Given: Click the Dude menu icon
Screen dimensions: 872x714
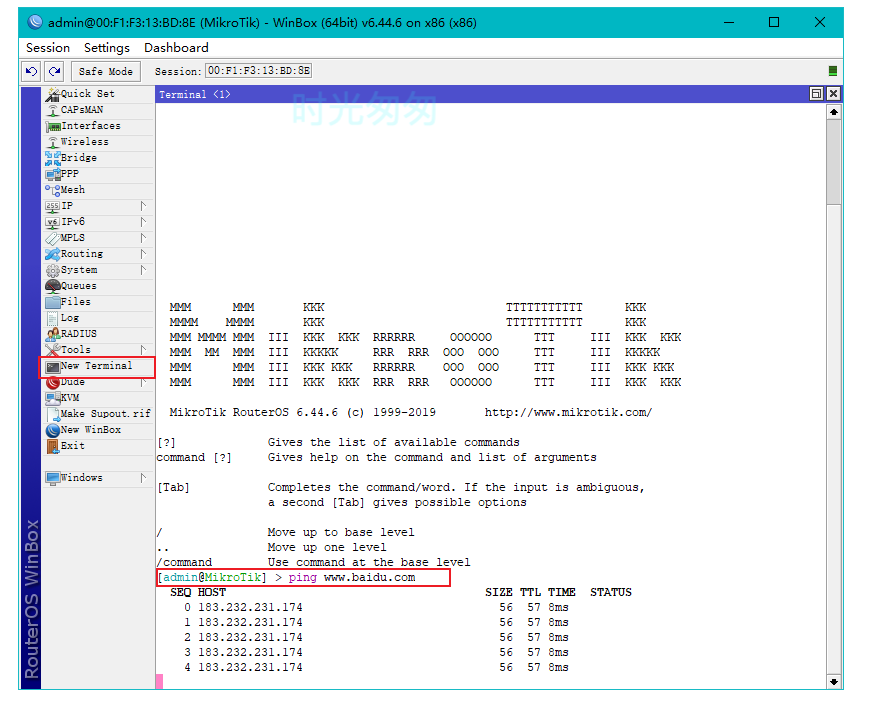Looking at the screenshot, I should (x=52, y=383).
